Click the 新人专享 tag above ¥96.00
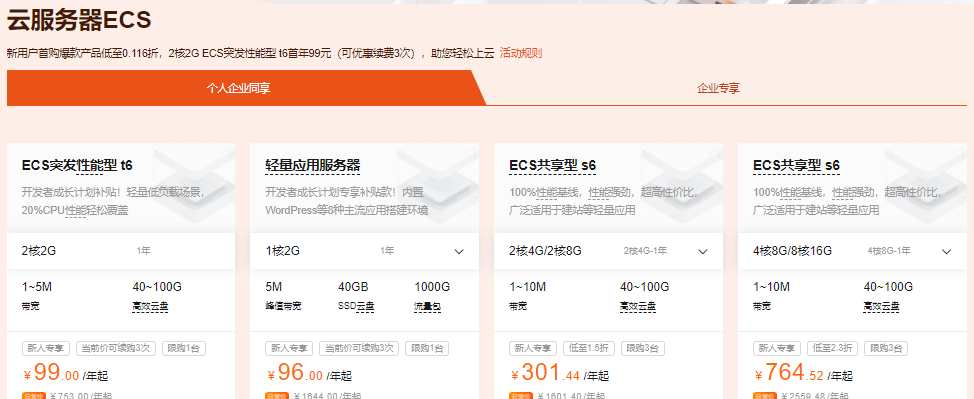The image size is (974, 399). click(x=288, y=348)
